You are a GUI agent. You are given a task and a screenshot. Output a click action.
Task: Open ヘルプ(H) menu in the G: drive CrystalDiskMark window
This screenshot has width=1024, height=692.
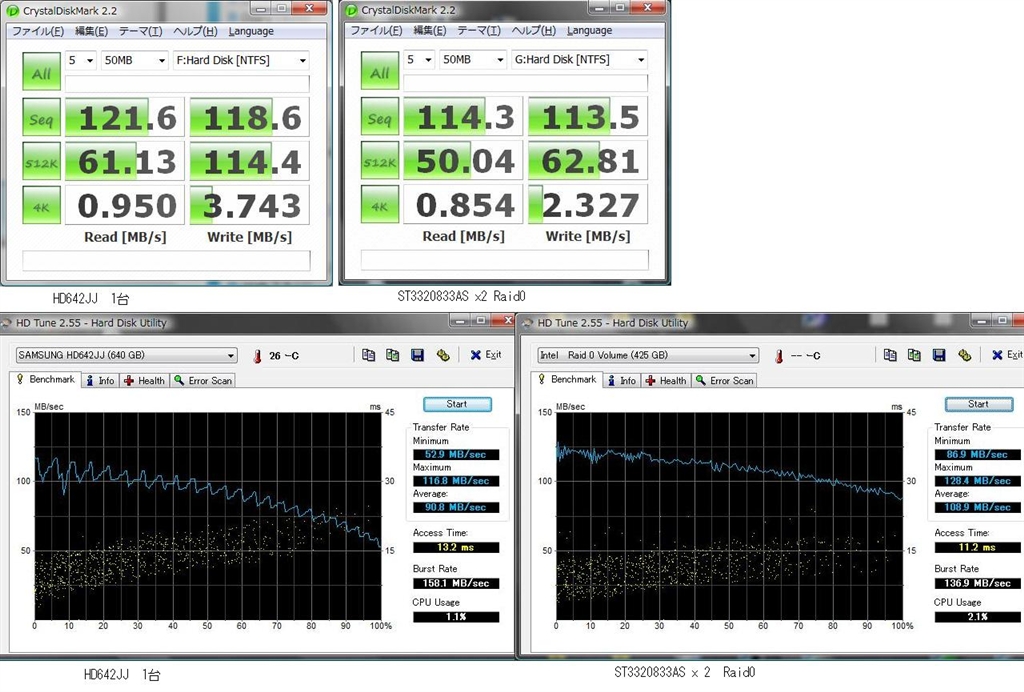click(533, 30)
